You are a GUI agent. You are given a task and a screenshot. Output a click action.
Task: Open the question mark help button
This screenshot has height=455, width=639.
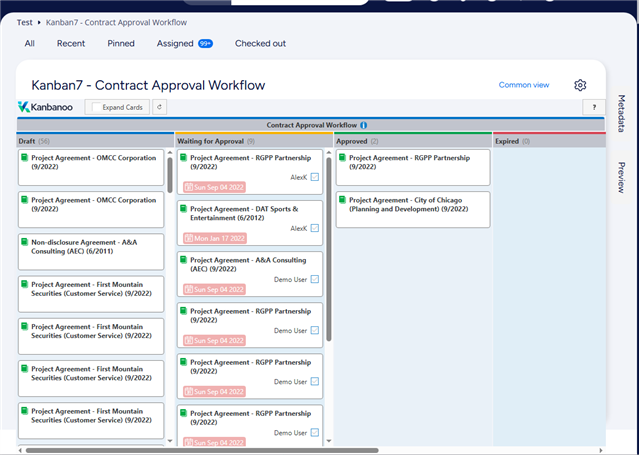[x=594, y=108]
